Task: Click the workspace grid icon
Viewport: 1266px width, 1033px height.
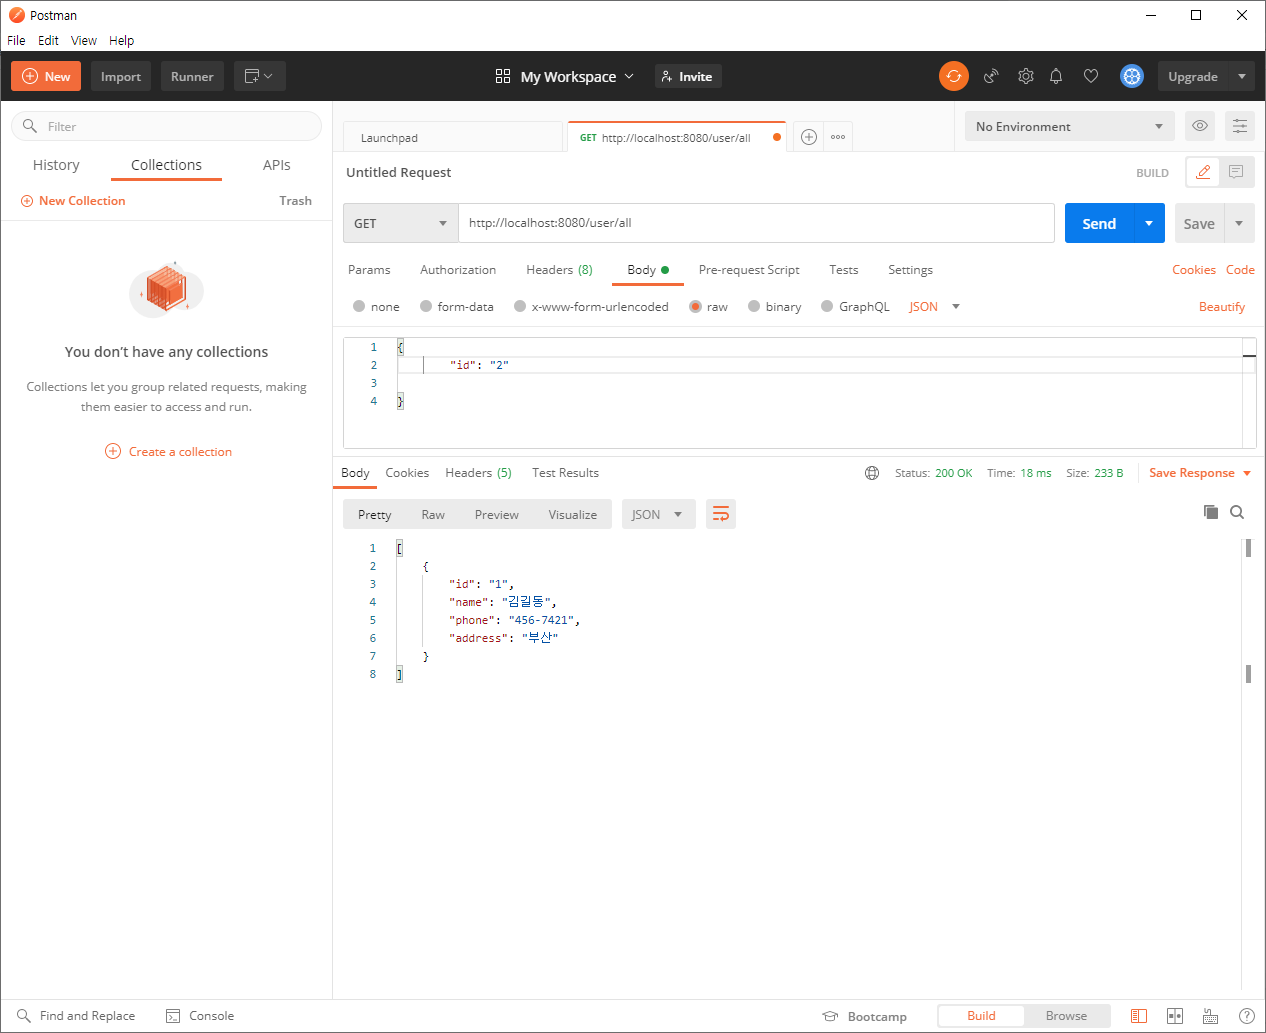Action: pos(503,76)
